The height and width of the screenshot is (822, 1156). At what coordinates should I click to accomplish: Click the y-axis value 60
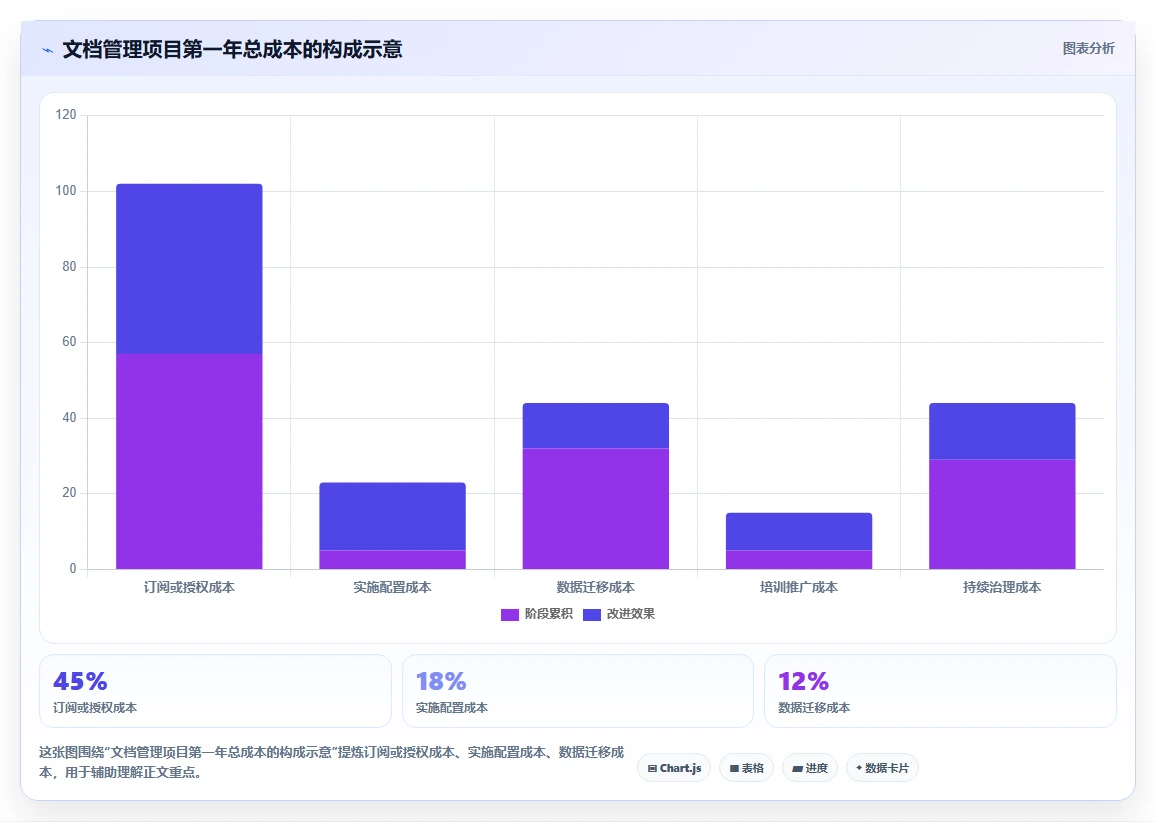click(69, 341)
